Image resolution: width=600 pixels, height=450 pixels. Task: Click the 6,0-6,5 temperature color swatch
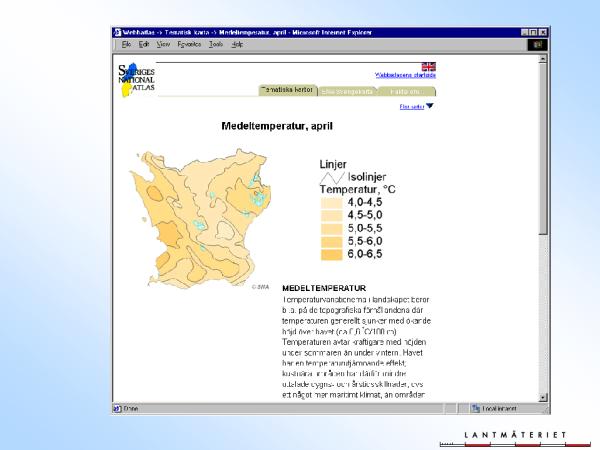pyautogui.click(x=330, y=254)
